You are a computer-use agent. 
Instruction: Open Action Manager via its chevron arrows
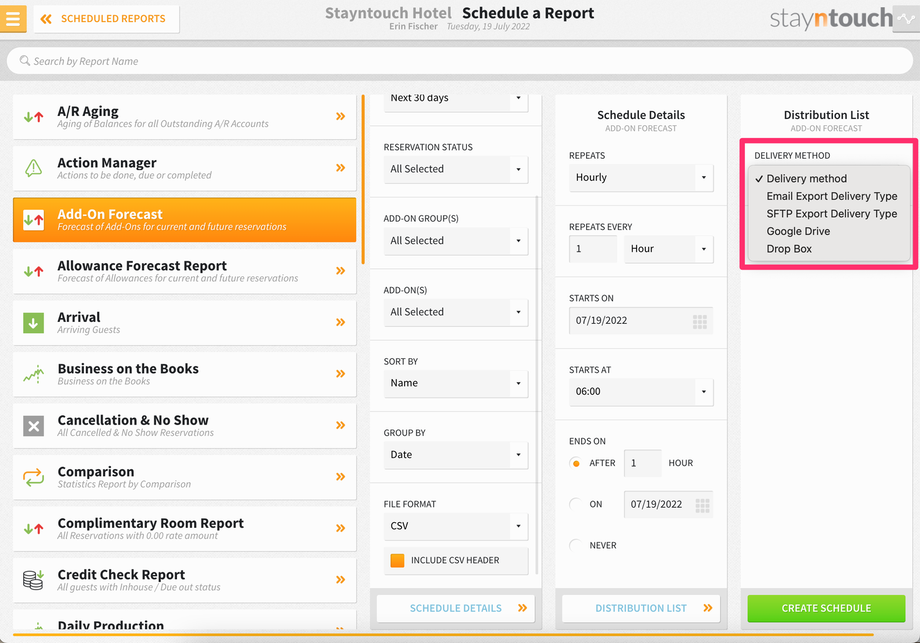click(x=340, y=168)
